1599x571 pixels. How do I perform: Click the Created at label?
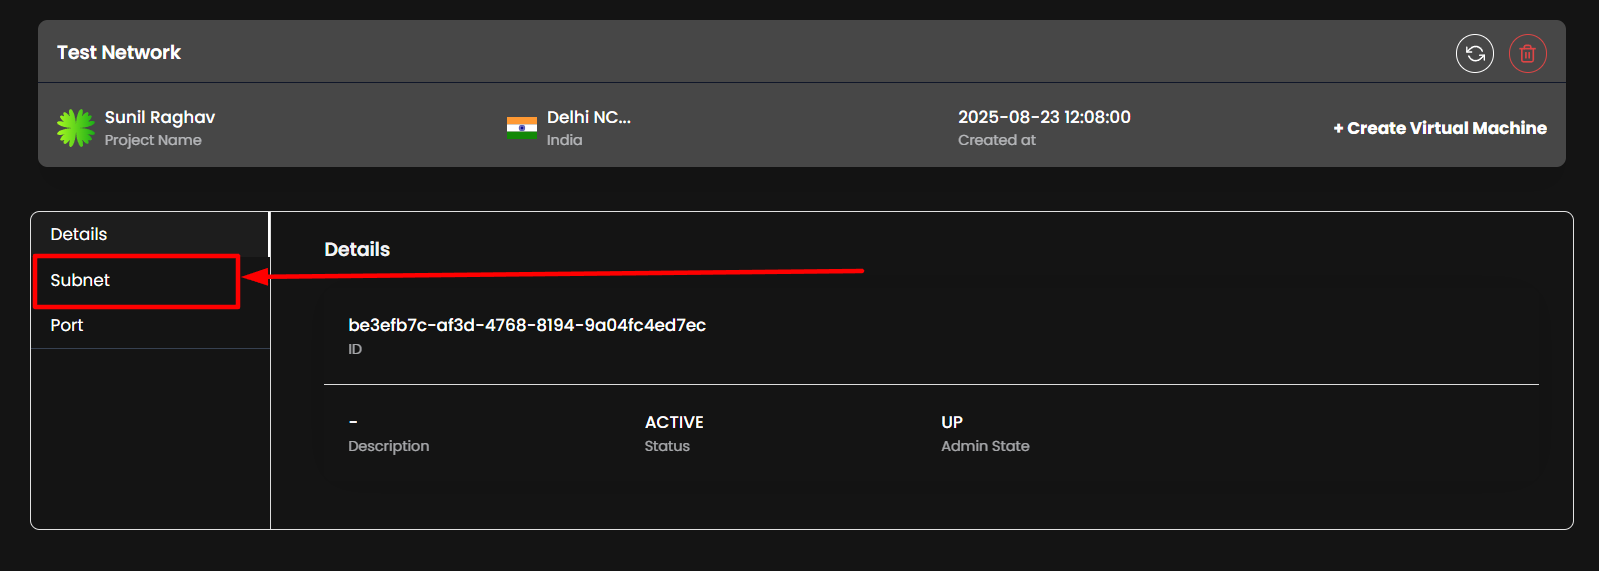[x=996, y=140]
